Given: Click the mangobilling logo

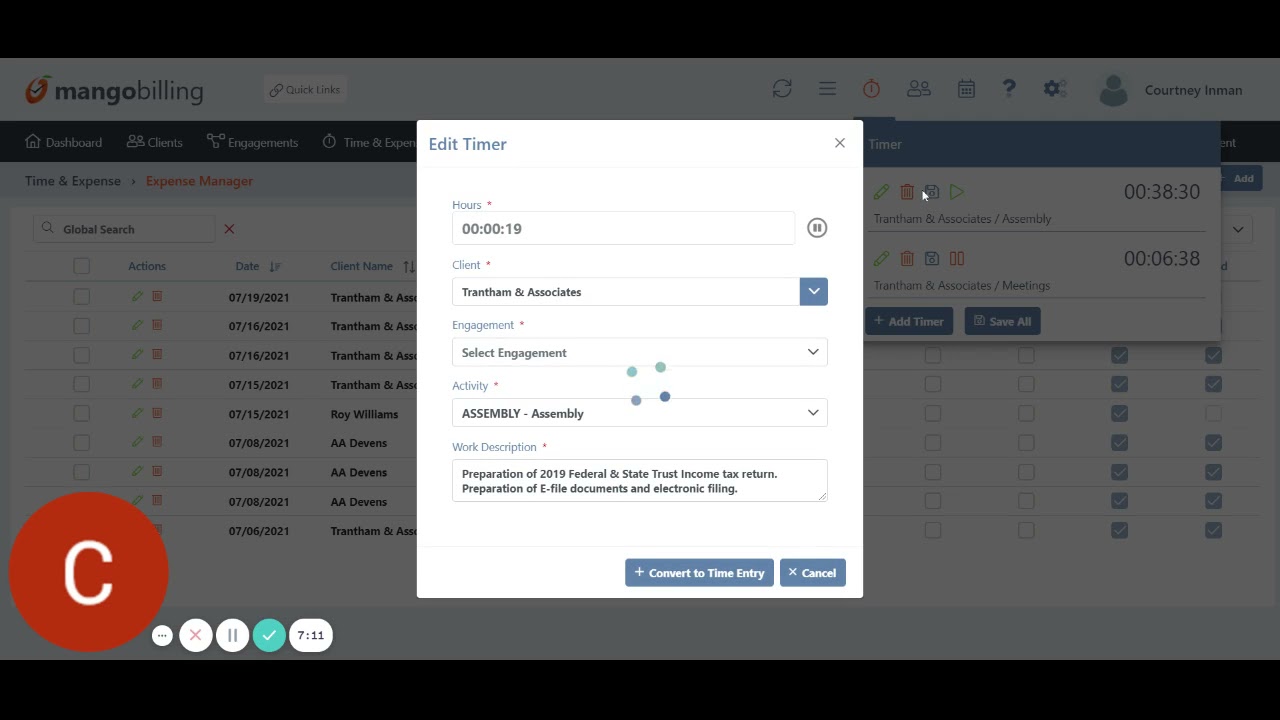Looking at the screenshot, I should tap(114, 90).
